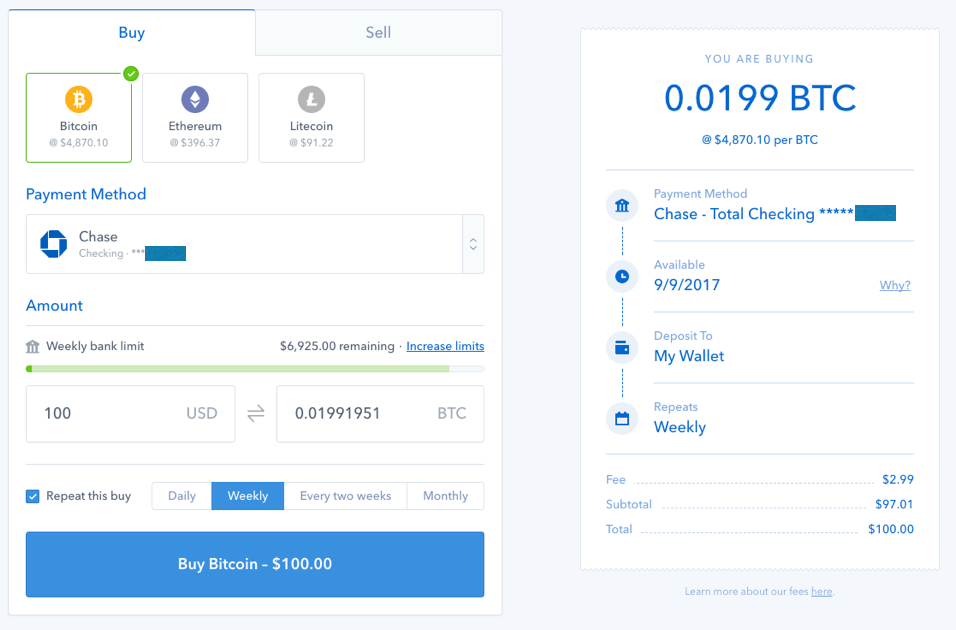The width and height of the screenshot is (956, 630).
Task: Open the fees 'here' link
Action: [821, 592]
